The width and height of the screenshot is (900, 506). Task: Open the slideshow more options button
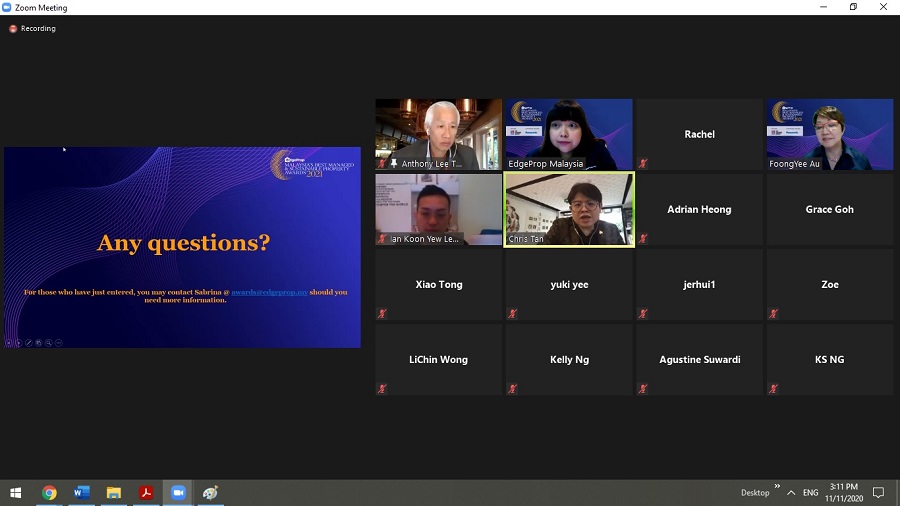tap(58, 343)
